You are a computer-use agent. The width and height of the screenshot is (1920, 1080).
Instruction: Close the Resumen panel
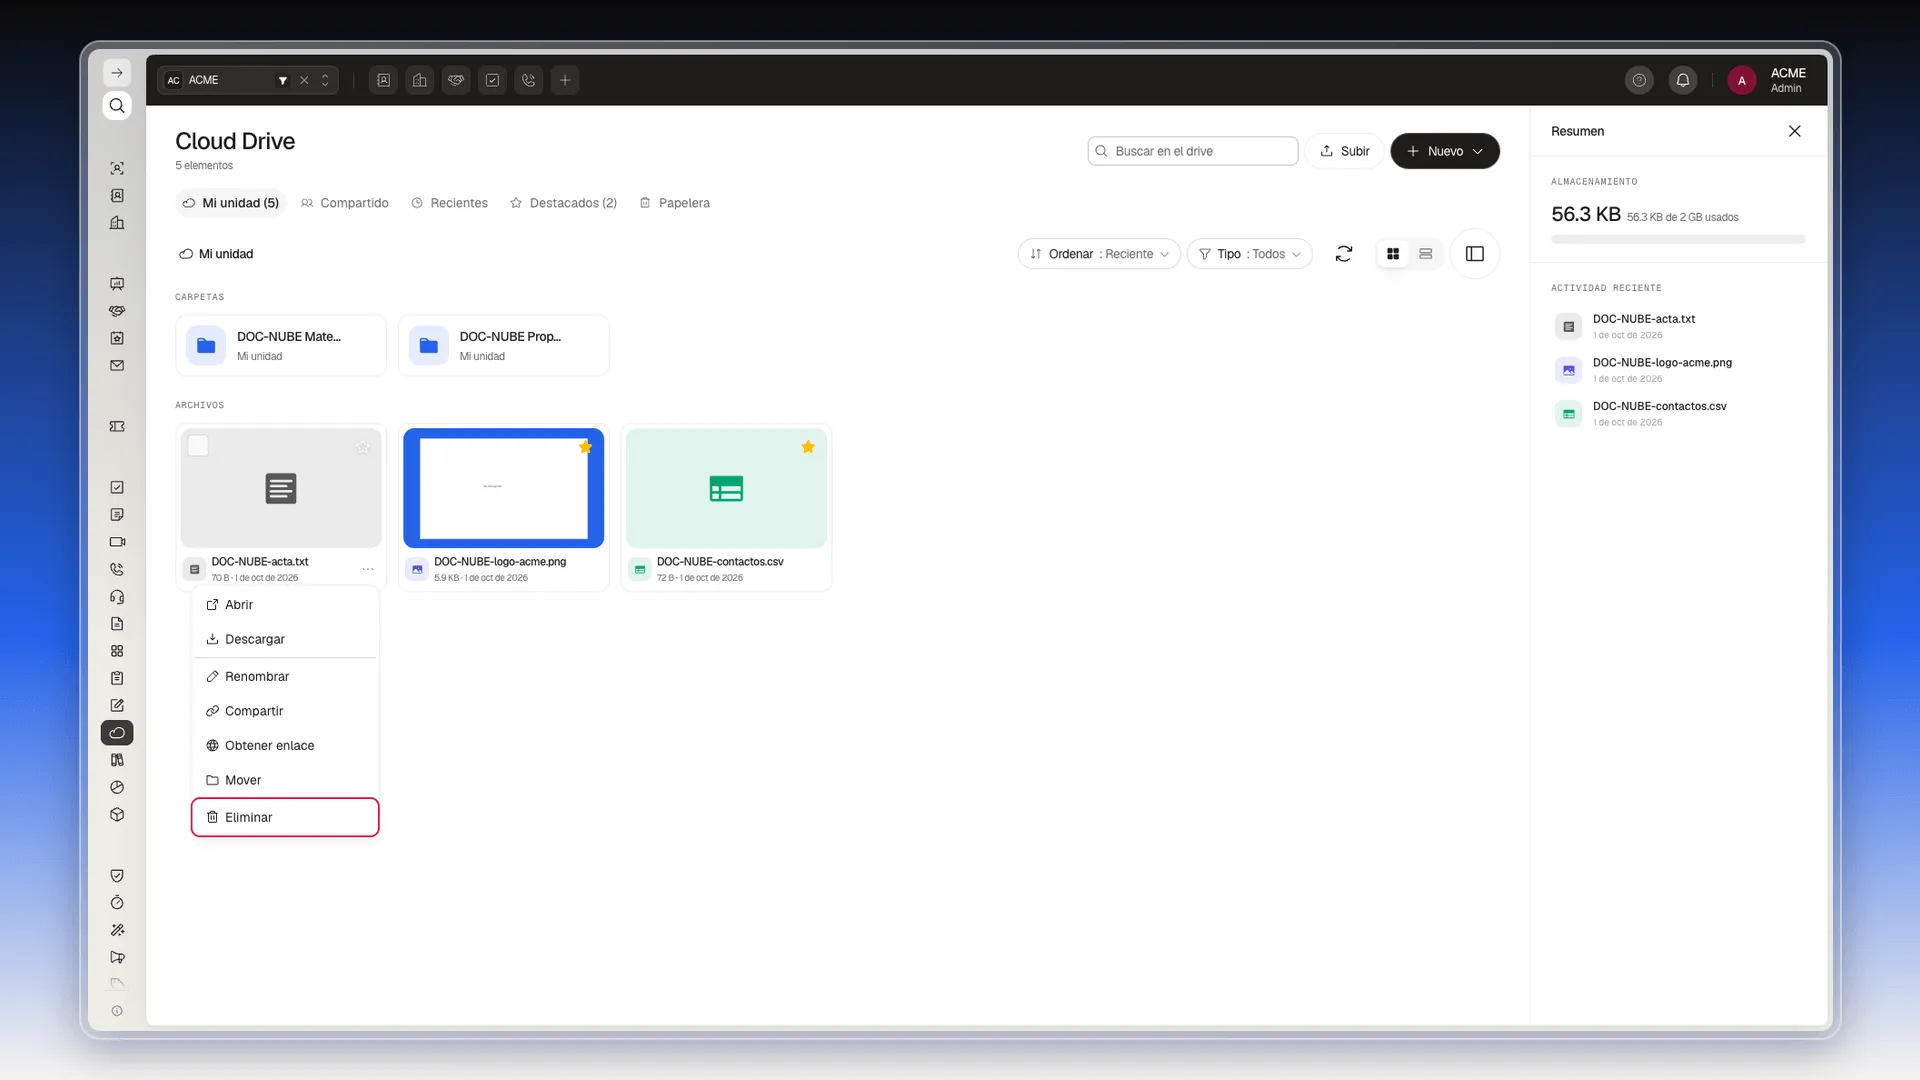point(1795,131)
